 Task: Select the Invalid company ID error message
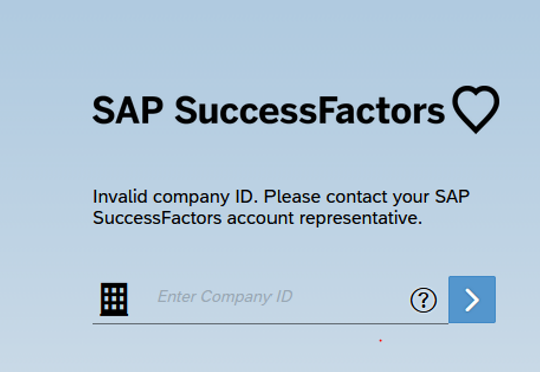pos(281,207)
